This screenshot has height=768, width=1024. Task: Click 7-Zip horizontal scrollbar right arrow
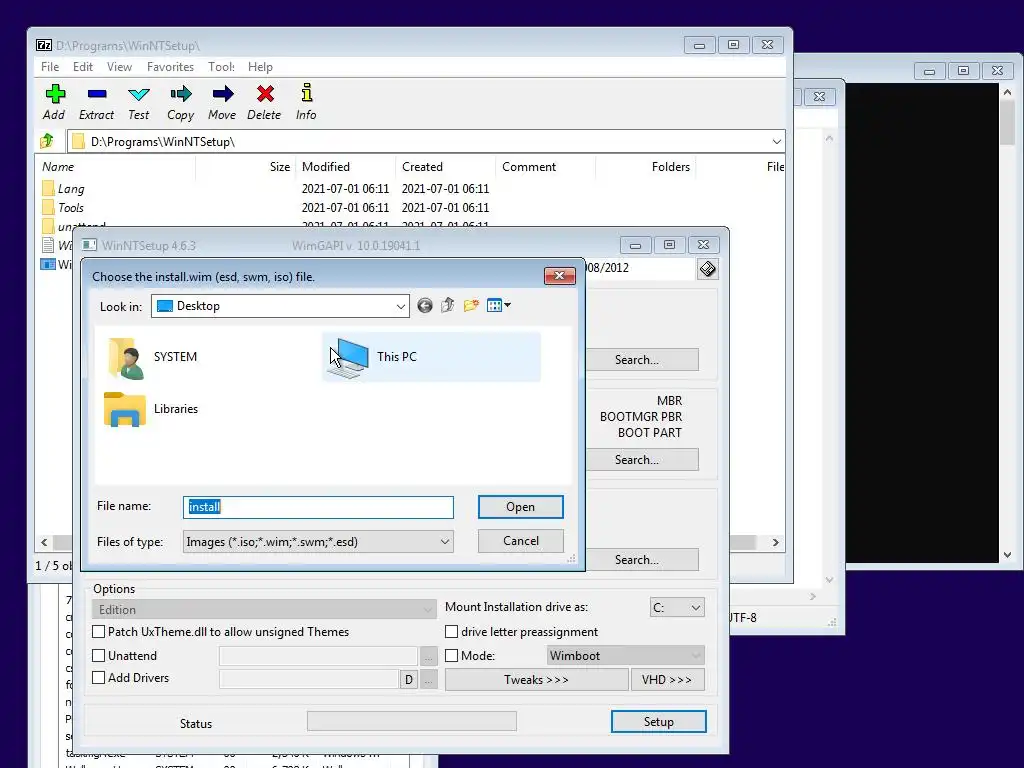[775, 542]
